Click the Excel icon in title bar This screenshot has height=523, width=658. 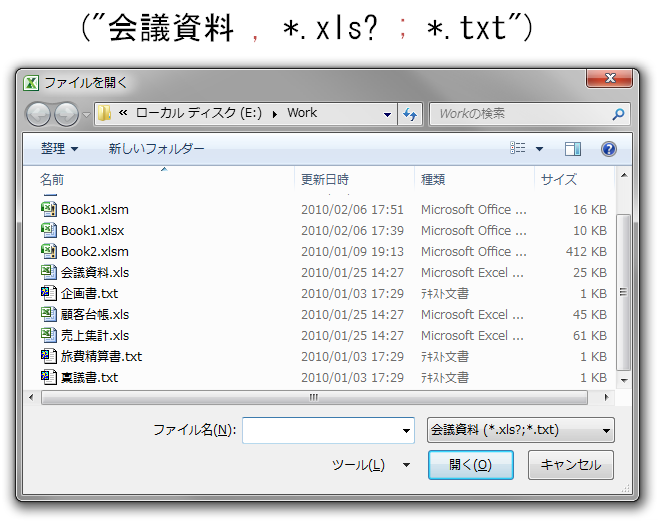click(31, 83)
